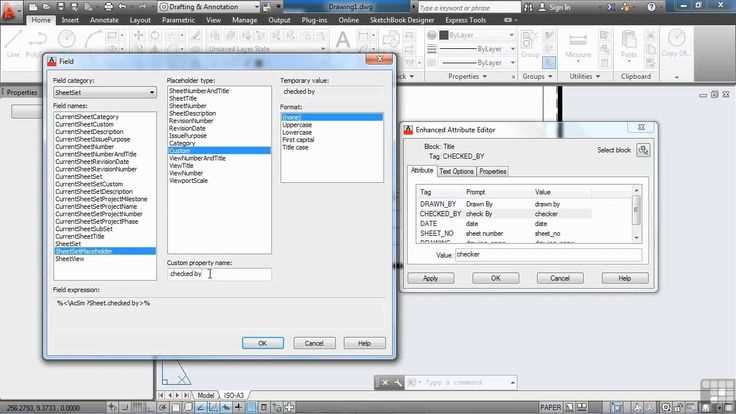Expand the Properties ribbon panel
736x414 pixels.
click(467, 76)
